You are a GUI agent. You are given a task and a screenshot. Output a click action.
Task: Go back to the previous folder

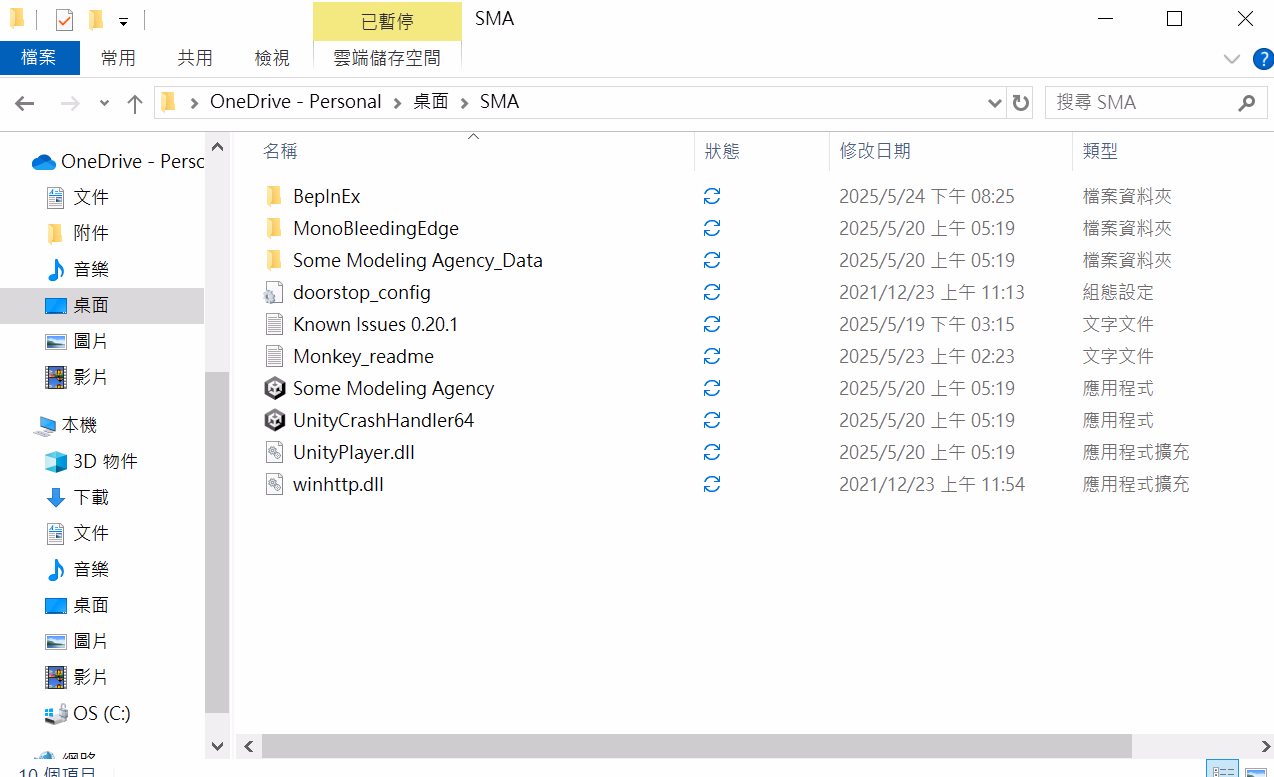pyautogui.click(x=25, y=103)
